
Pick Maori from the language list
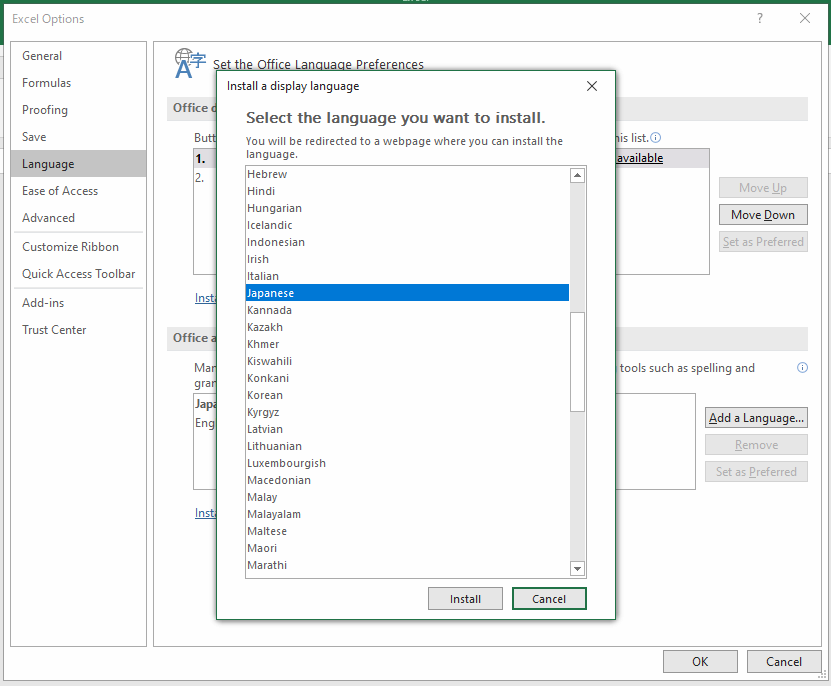click(407, 548)
